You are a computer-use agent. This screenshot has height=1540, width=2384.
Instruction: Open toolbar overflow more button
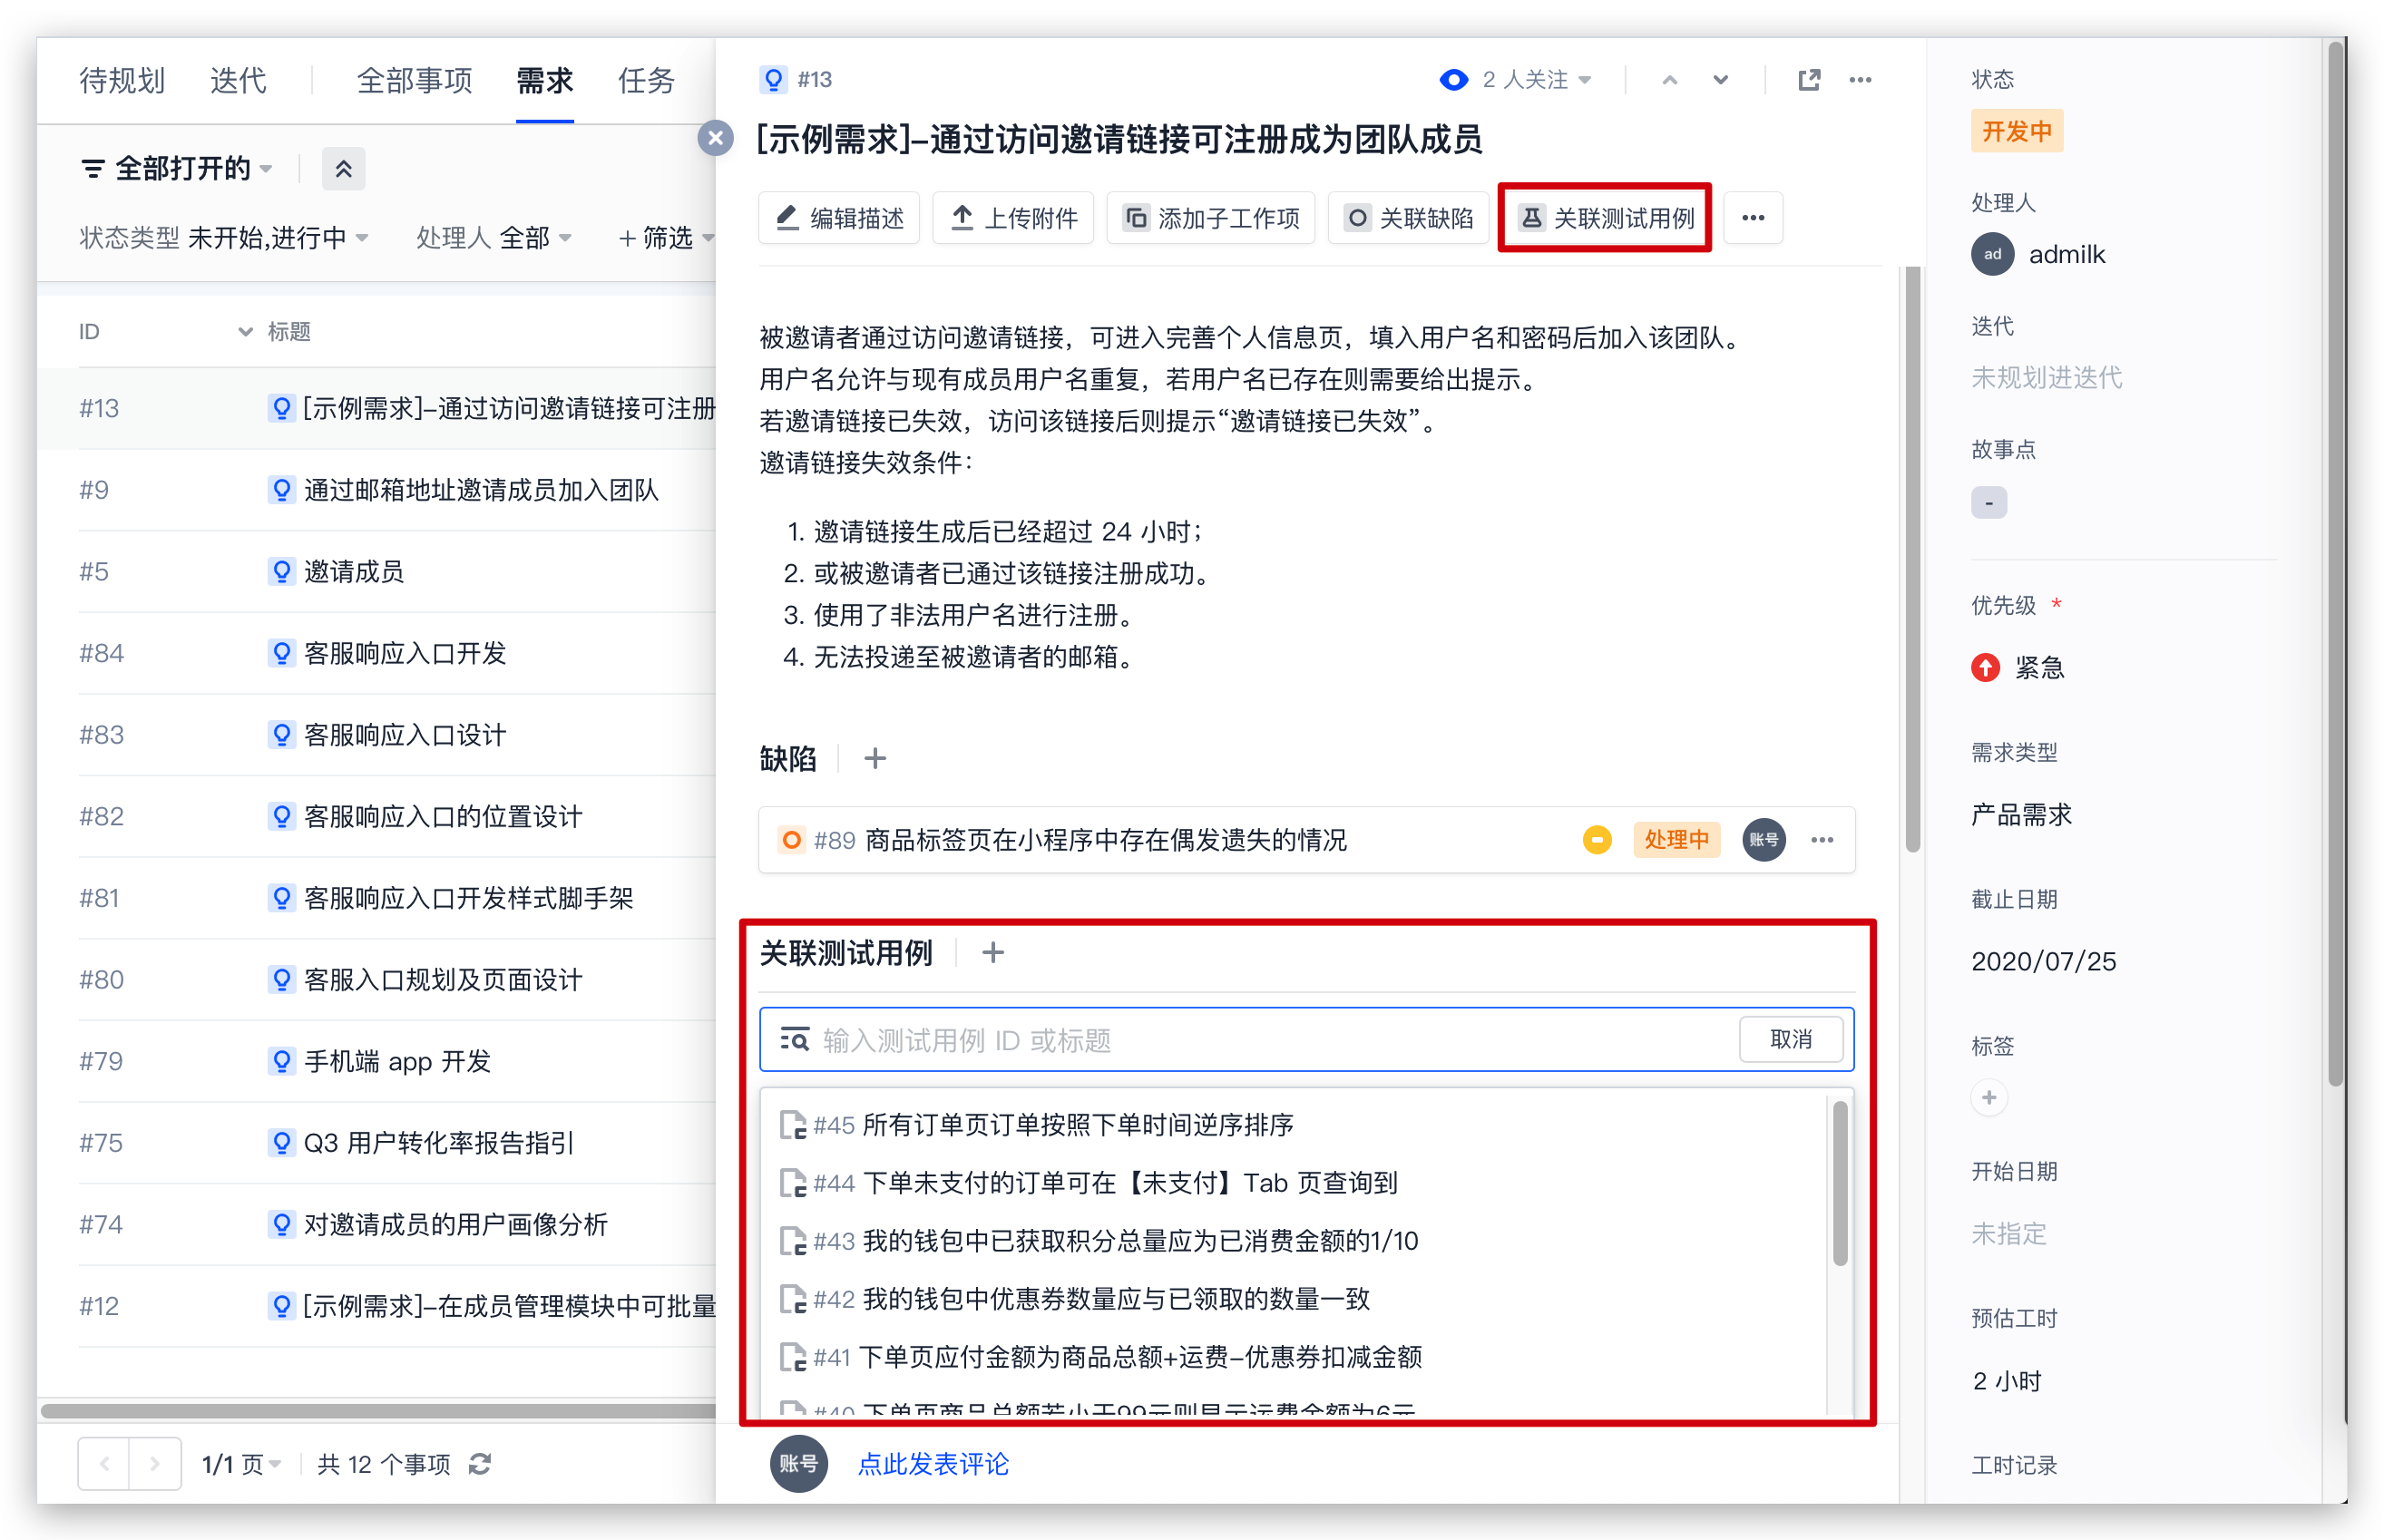pos(1753,218)
